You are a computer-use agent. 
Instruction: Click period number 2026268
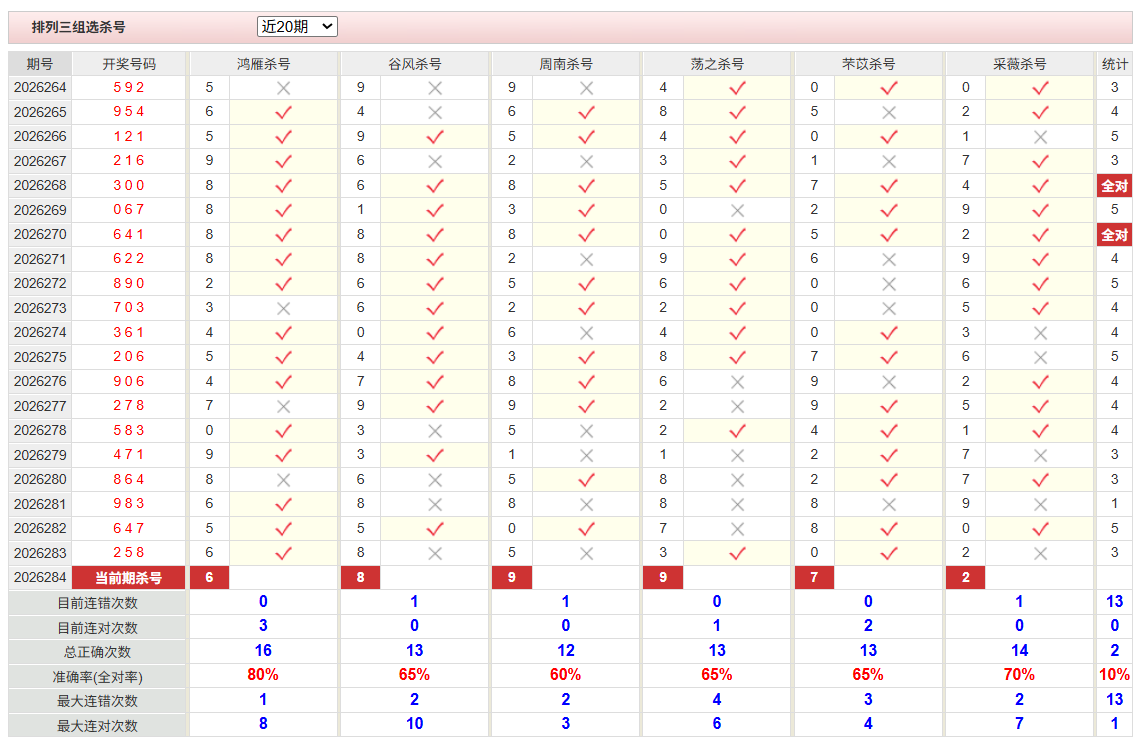[40, 185]
